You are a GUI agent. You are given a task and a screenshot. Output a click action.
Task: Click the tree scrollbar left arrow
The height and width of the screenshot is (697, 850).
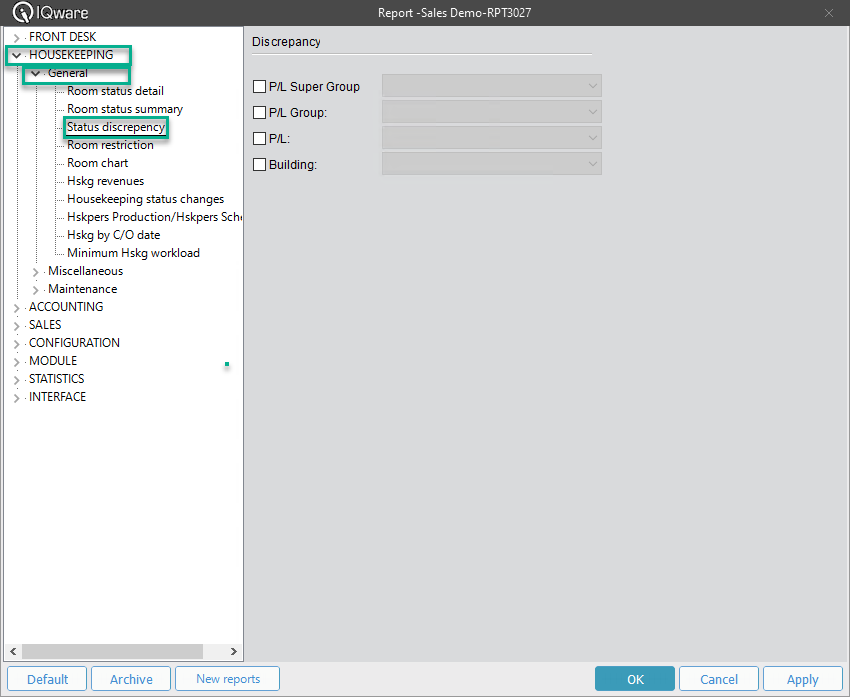(x=14, y=651)
